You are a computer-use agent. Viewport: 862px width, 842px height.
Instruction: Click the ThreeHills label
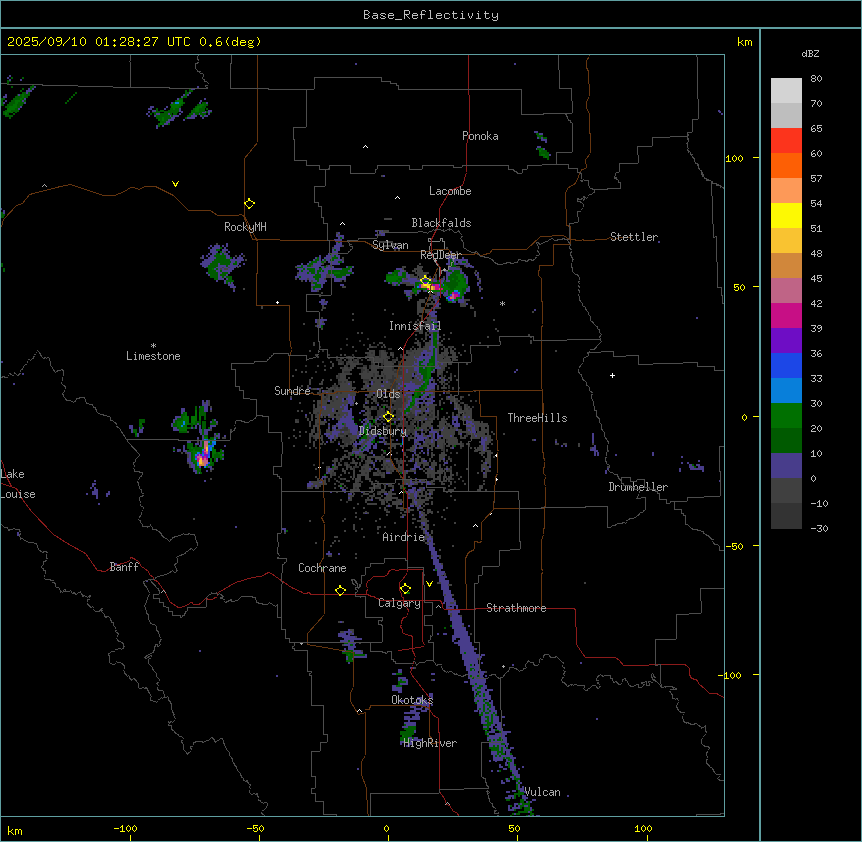537,418
